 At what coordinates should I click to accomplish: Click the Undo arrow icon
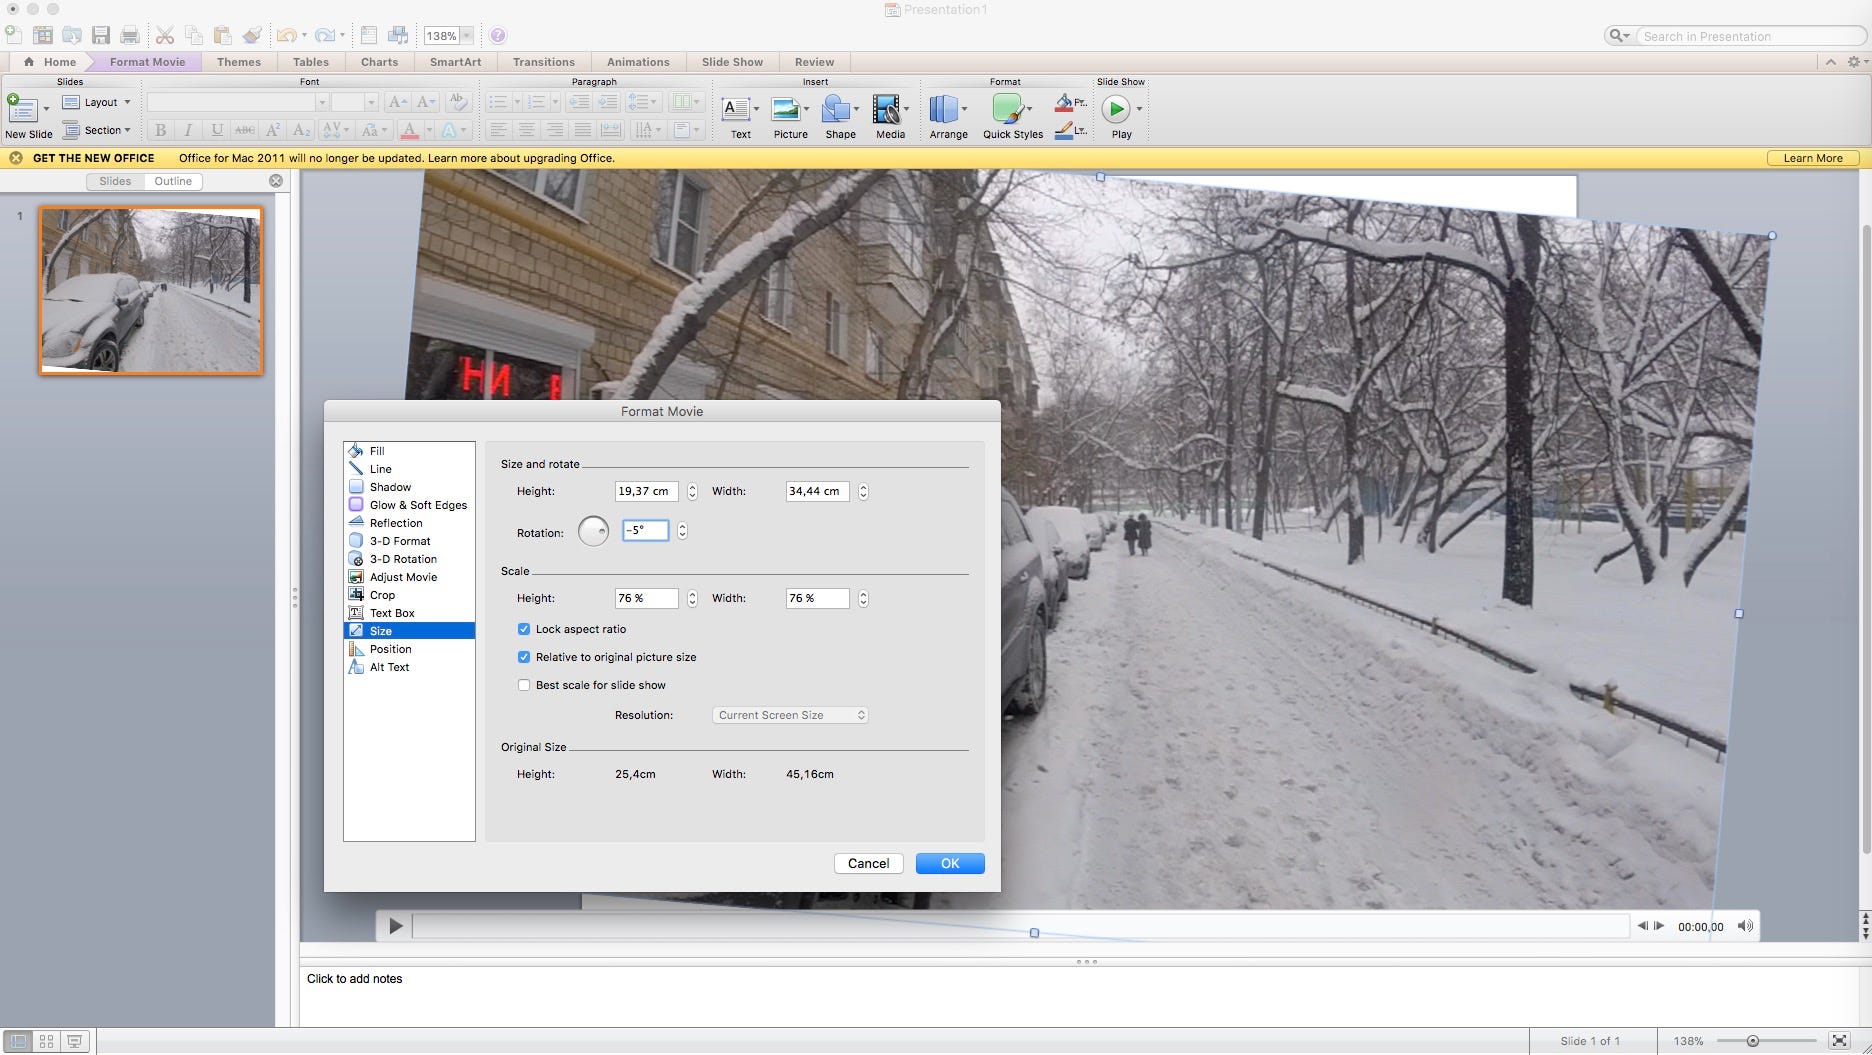(286, 35)
